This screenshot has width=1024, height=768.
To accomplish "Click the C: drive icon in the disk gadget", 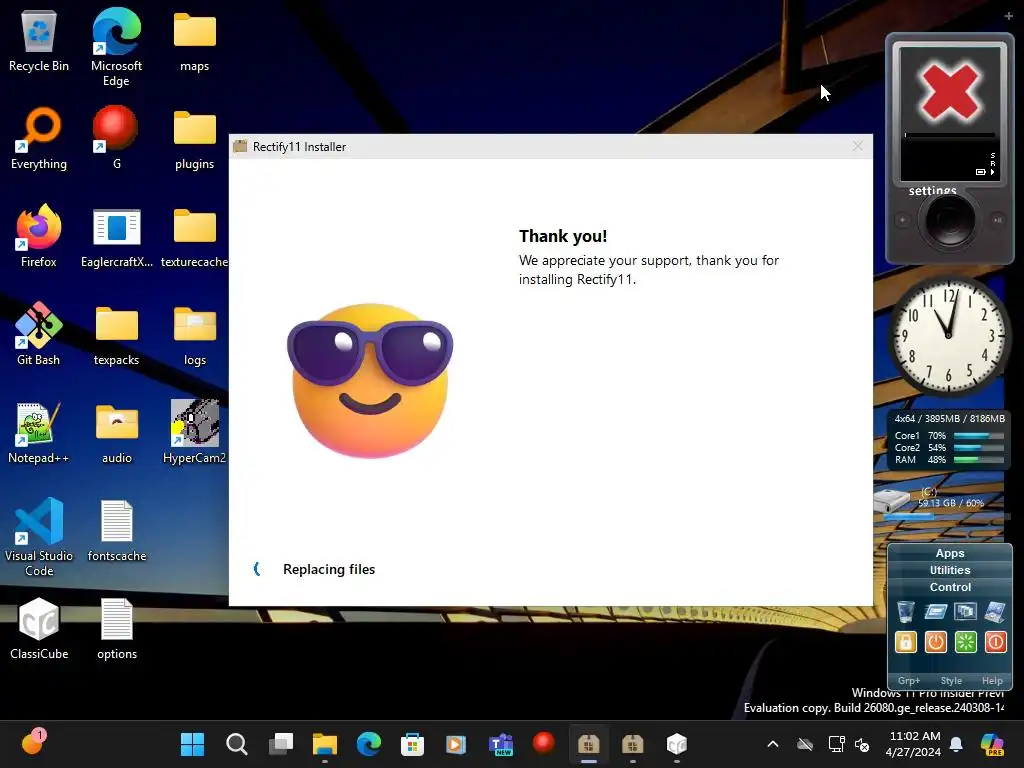I will [x=892, y=500].
